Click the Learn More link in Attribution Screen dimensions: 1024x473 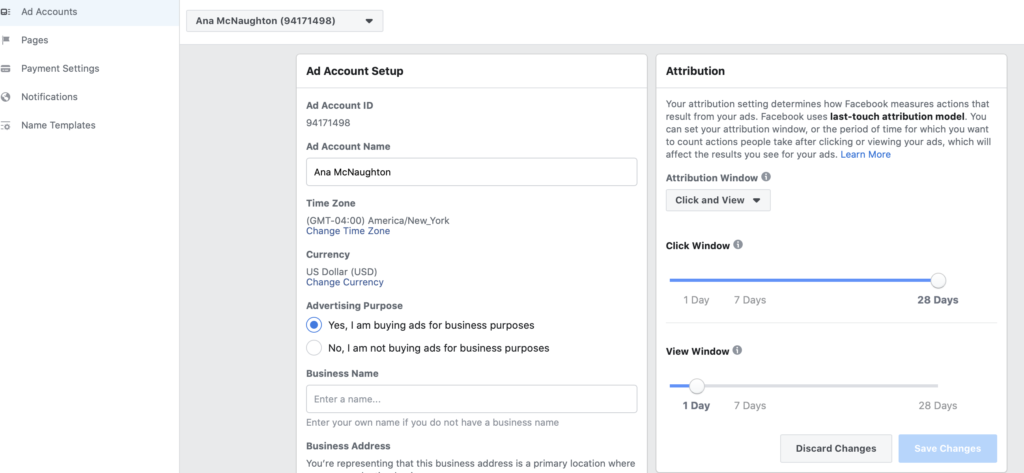click(865, 155)
